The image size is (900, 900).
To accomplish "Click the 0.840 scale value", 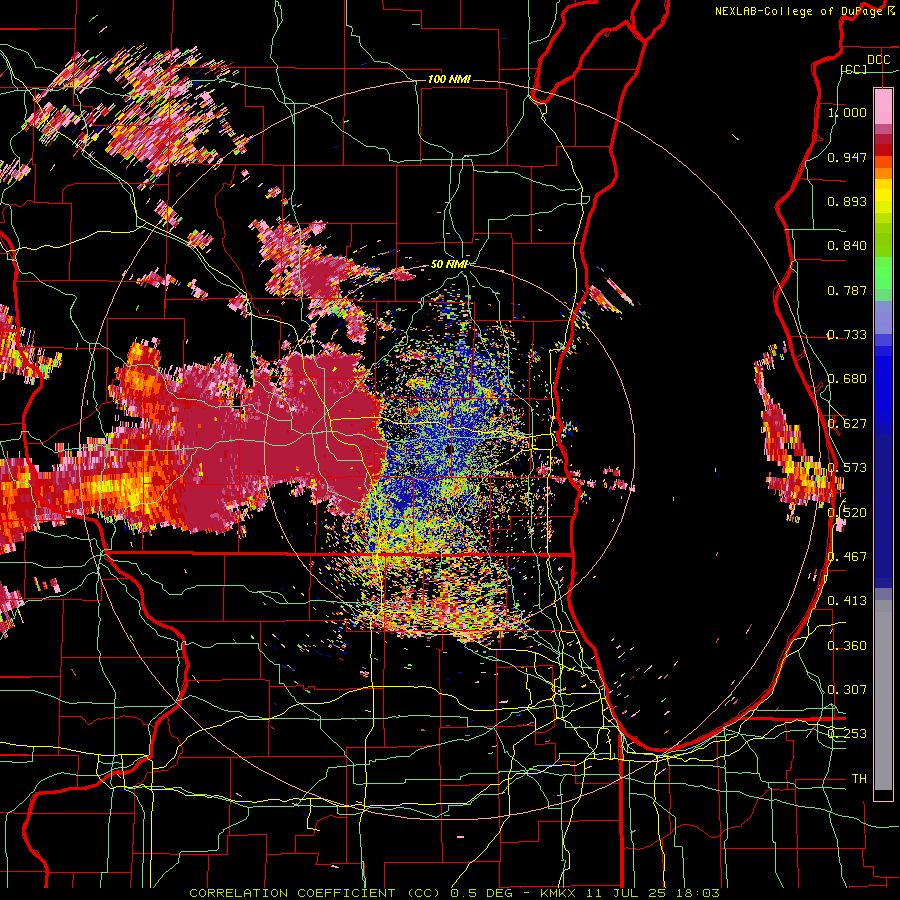I will pos(847,246).
